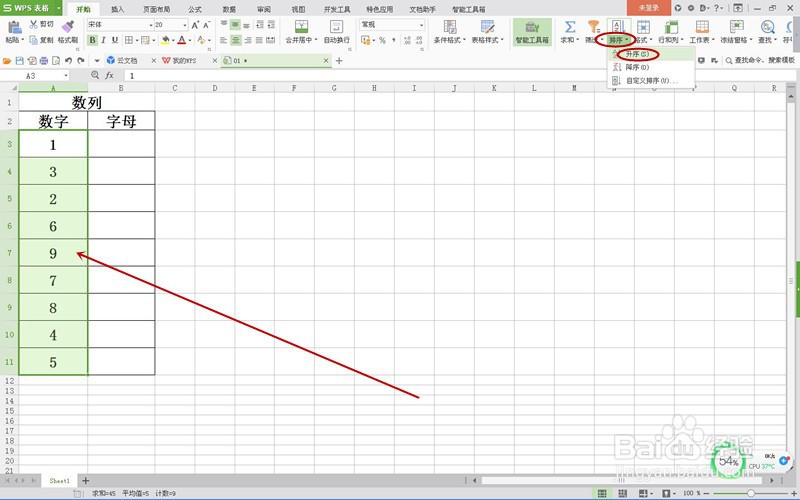The width and height of the screenshot is (800, 500).
Task: Switch to normal view in status bar
Action: [602, 493]
